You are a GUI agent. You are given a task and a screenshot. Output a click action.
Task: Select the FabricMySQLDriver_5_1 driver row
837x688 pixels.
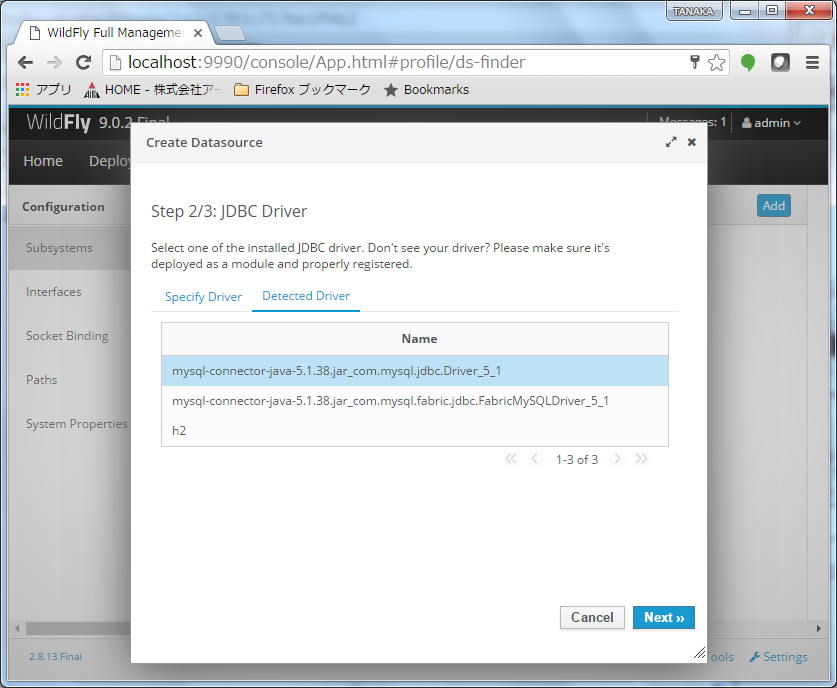tap(415, 401)
